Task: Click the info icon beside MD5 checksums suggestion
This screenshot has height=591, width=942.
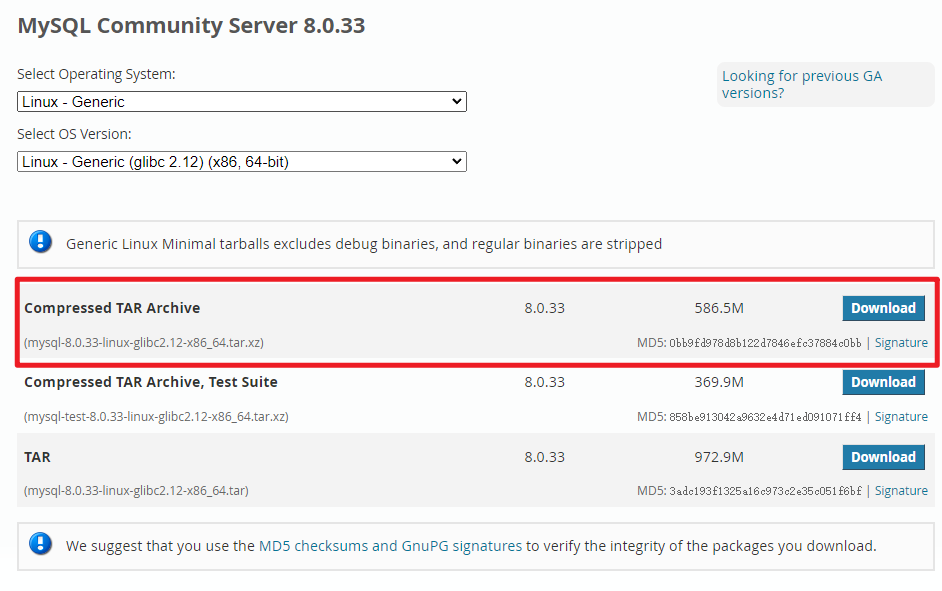Action: 40,545
